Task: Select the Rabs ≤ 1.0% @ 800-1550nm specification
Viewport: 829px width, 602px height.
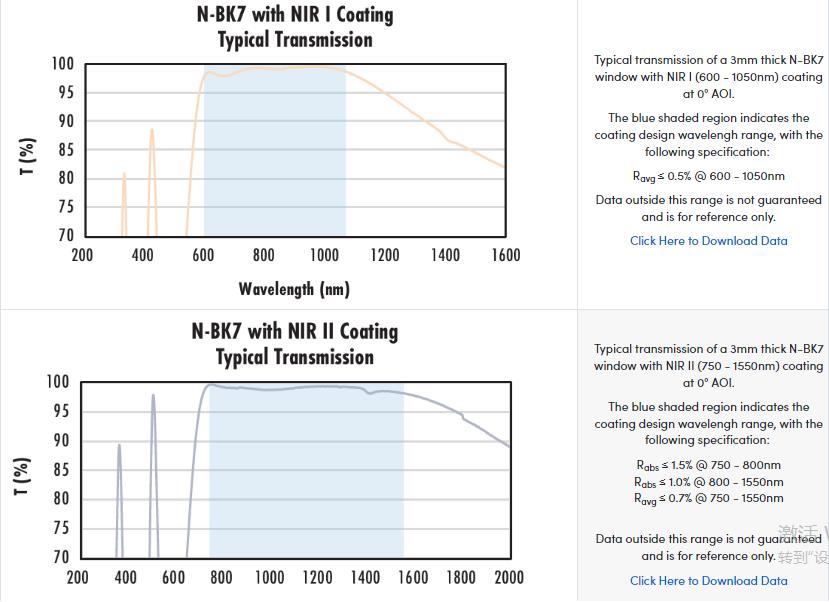Action: click(708, 482)
